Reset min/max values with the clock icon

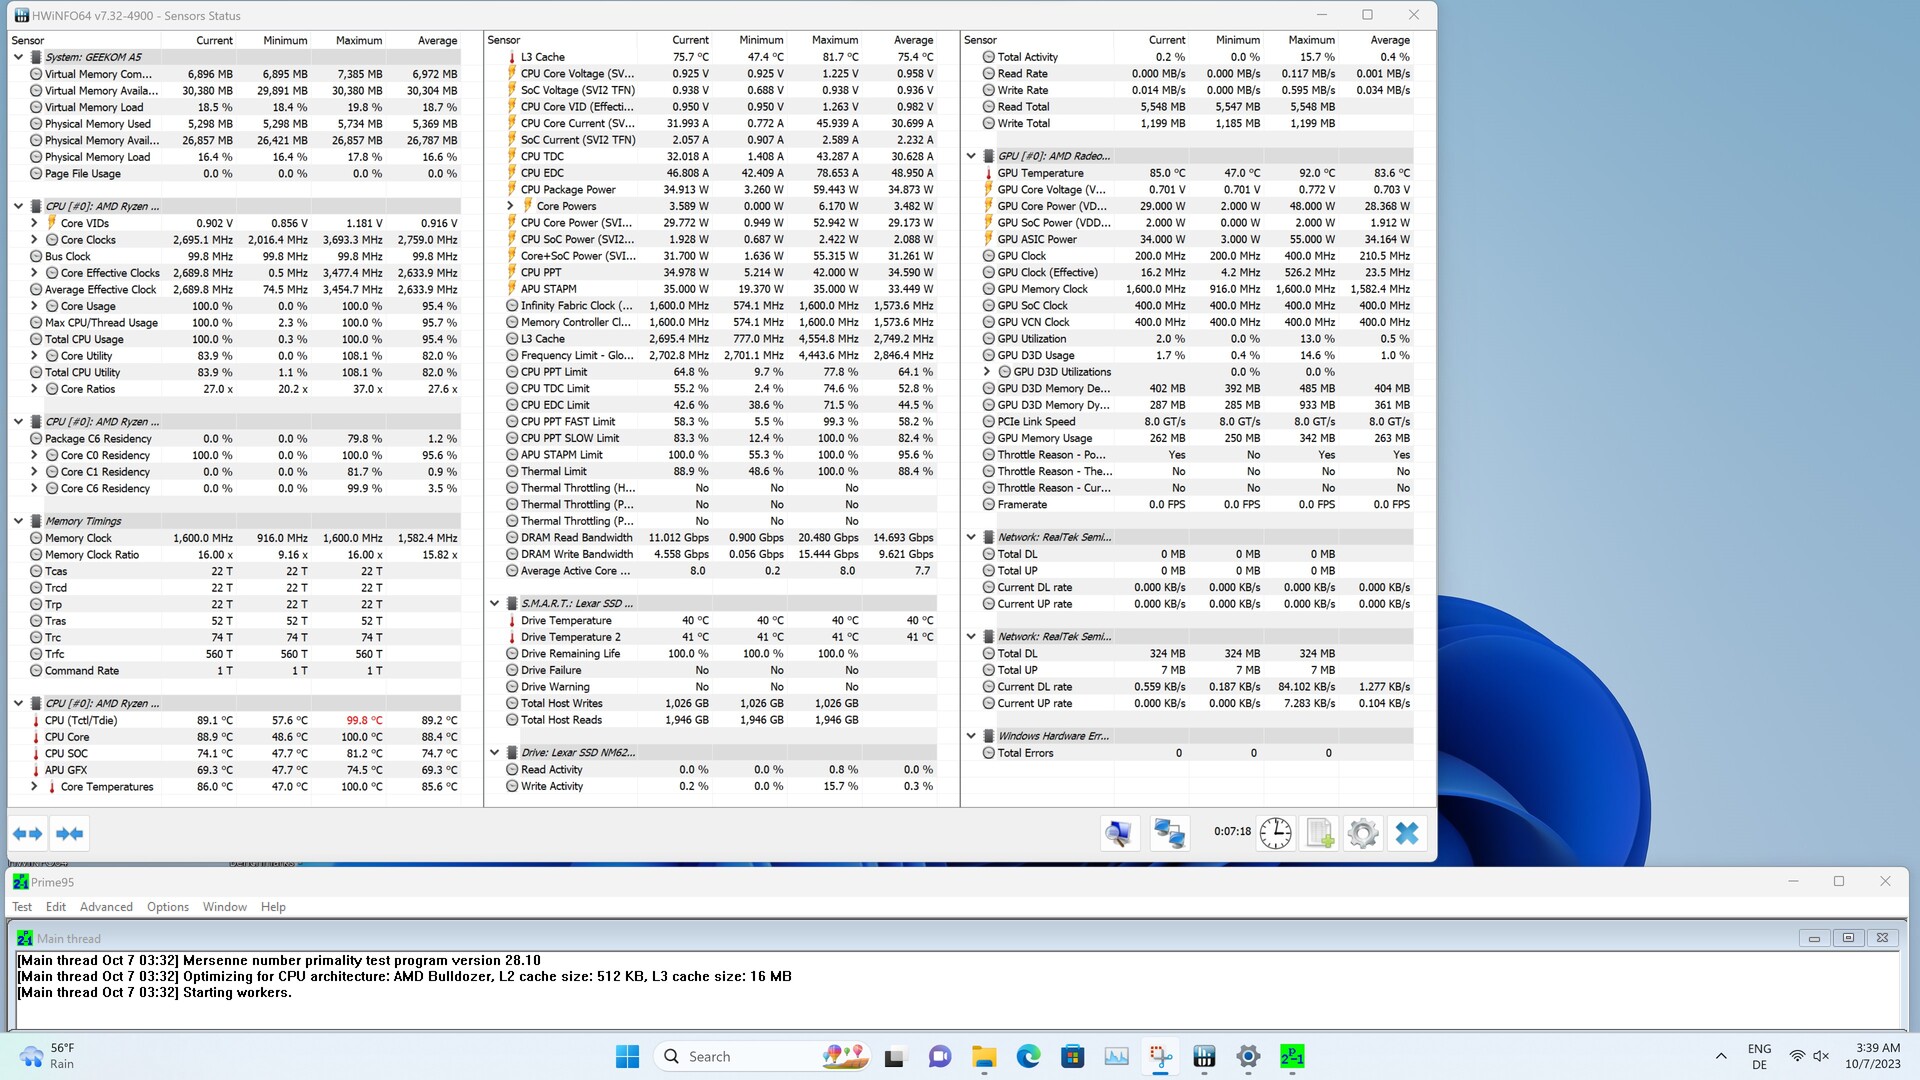pyautogui.click(x=1275, y=832)
